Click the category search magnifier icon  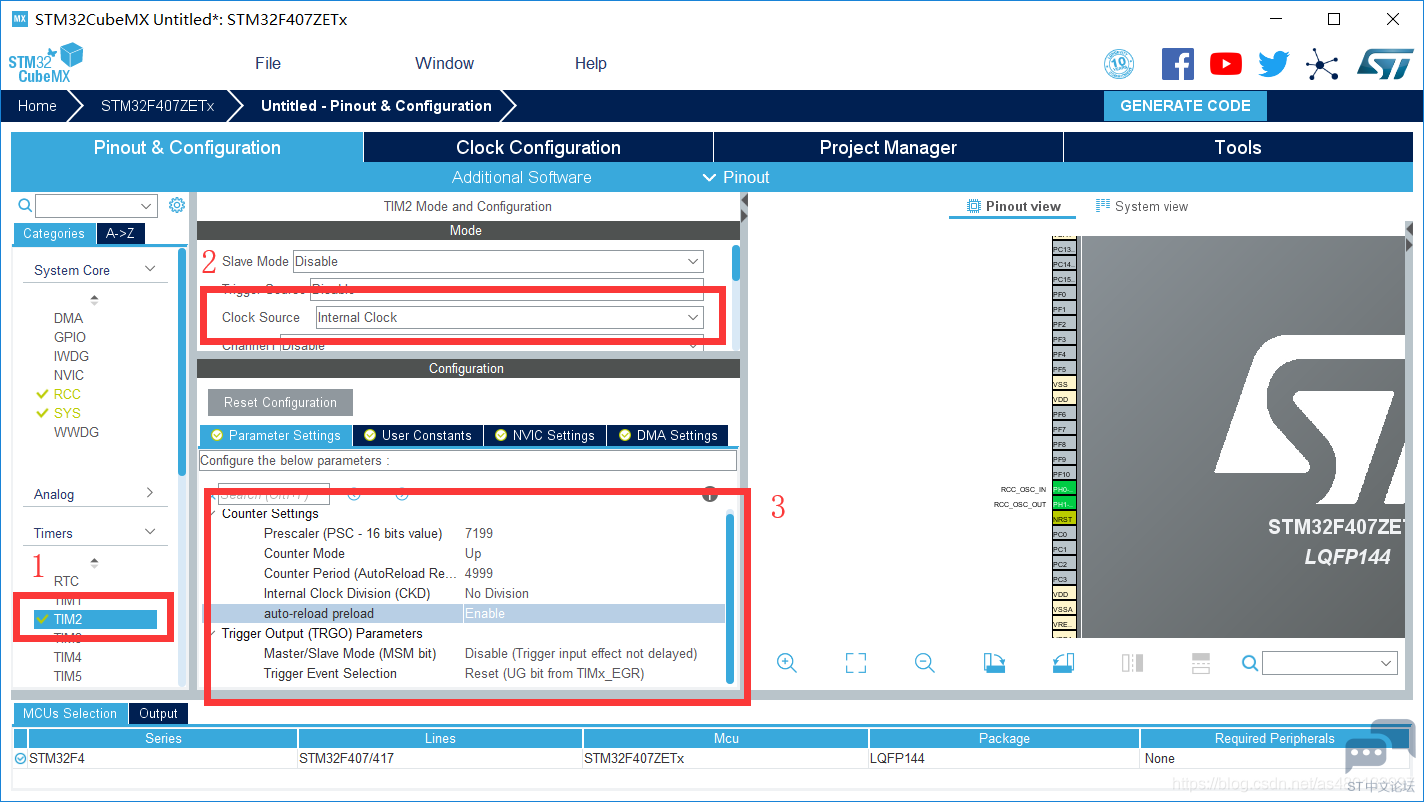tap(25, 206)
